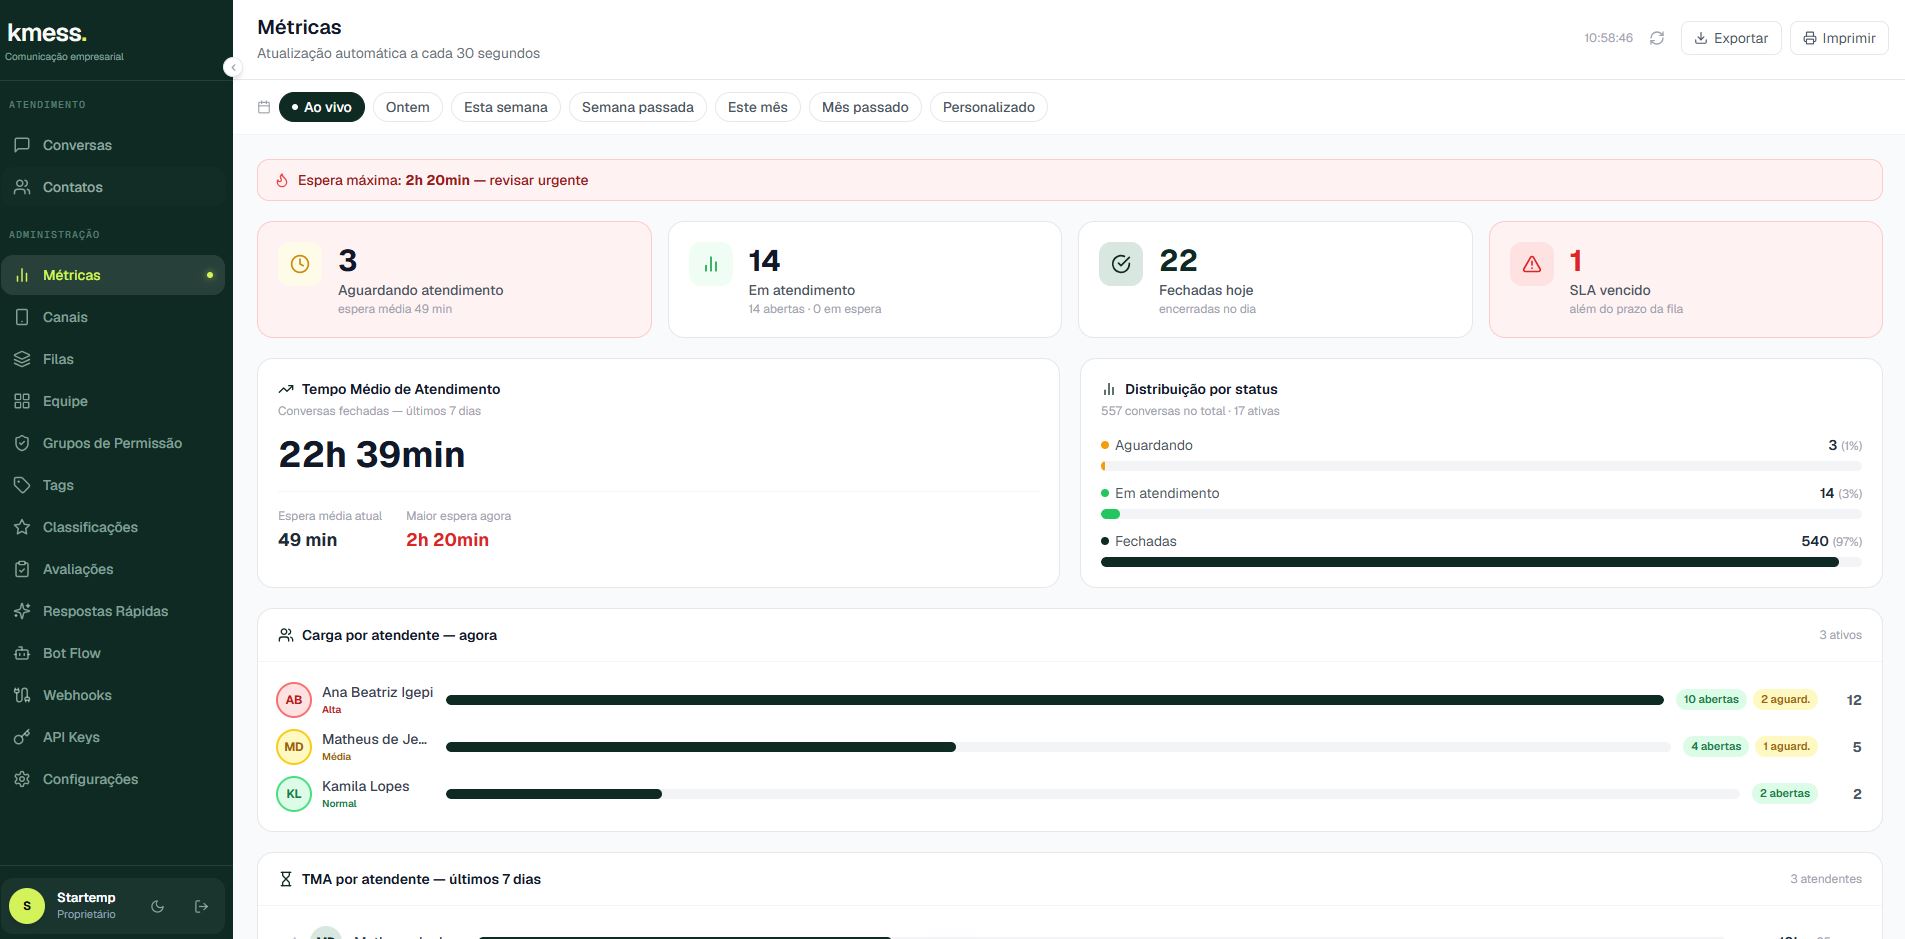The width and height of the screenshot is (1905, 939).
Task: Open the Personalizado date range
Action: (x=989, y=107)
